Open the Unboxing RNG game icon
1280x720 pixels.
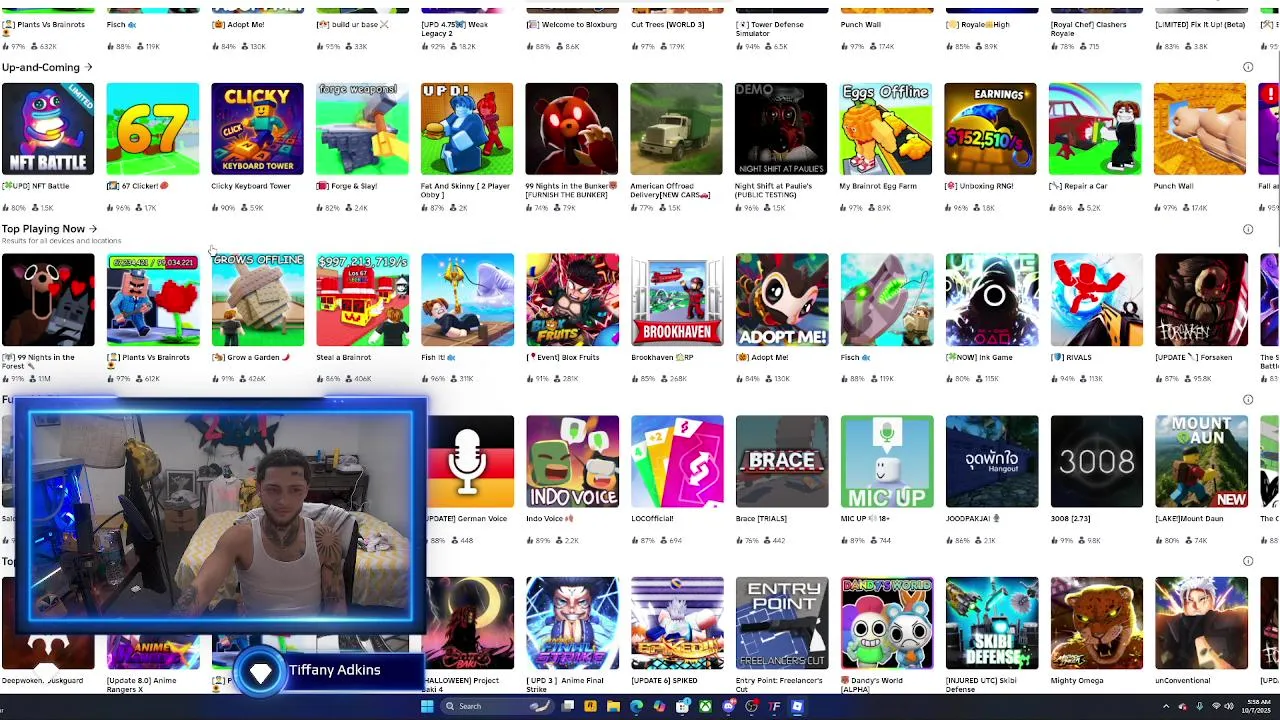pyautogui.click(x=991, y=129)
